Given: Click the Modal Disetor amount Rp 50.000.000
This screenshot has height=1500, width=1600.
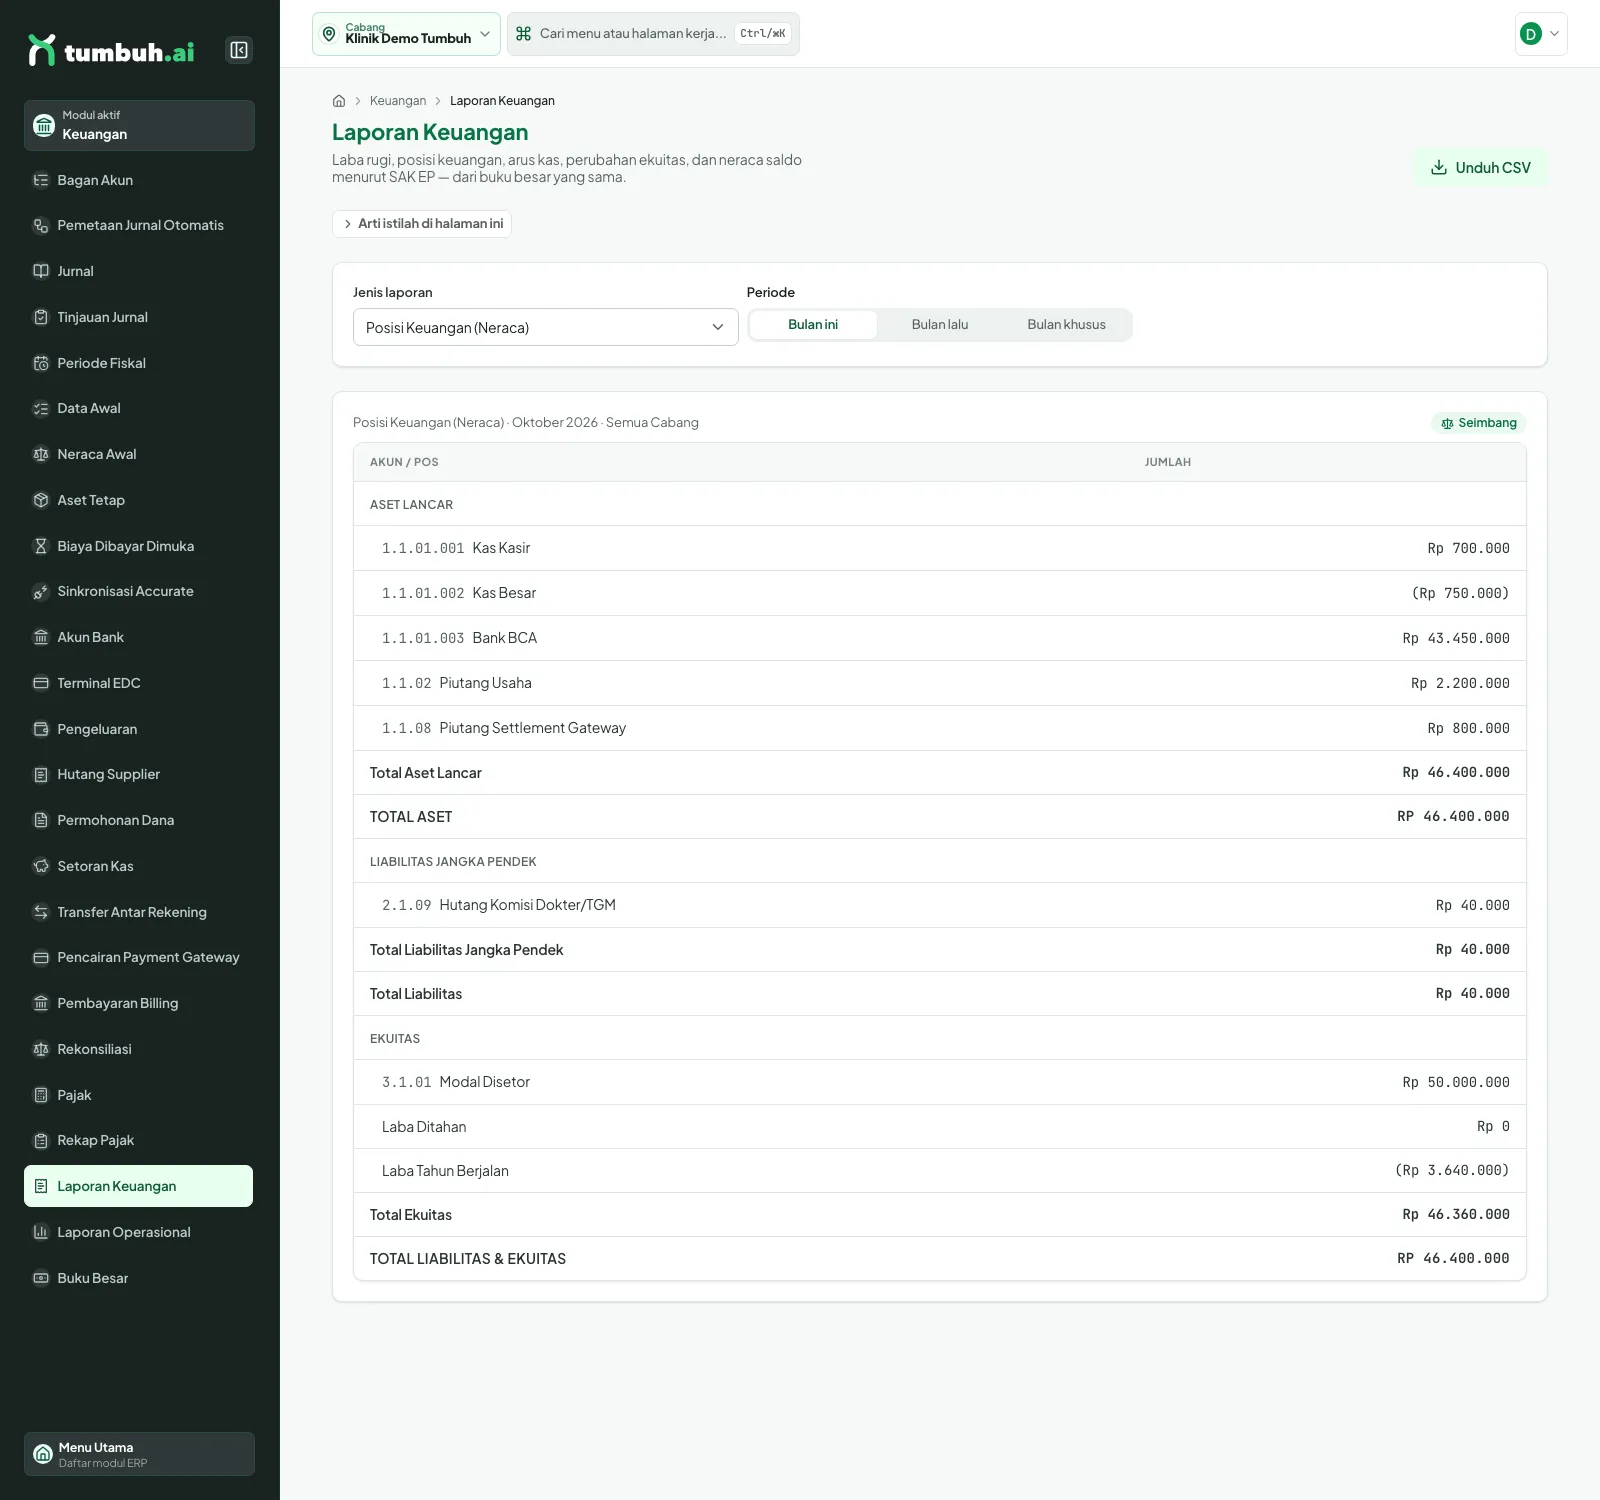Looking at the screenshot, I should 1456,1082.
